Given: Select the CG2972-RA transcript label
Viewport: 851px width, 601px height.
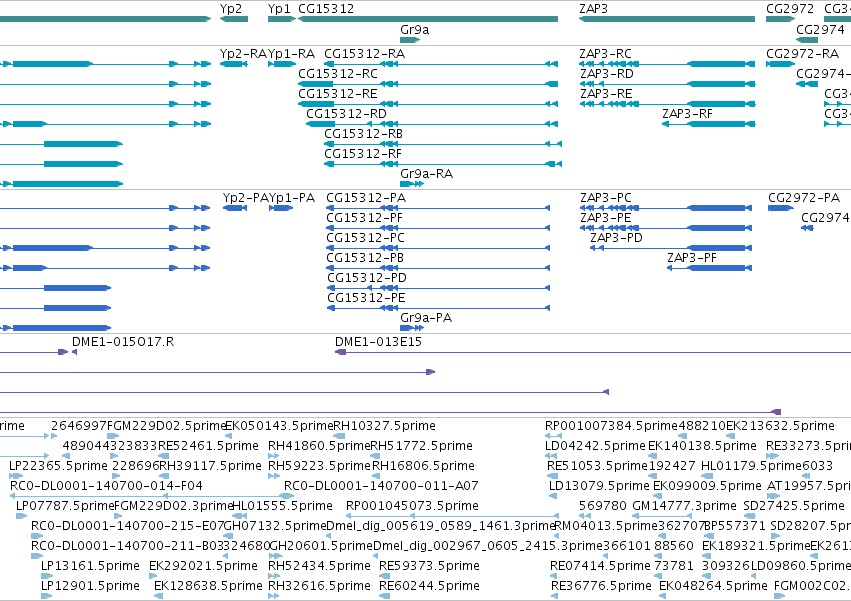Looking at the screenshot, I should (x=803, y=54).
